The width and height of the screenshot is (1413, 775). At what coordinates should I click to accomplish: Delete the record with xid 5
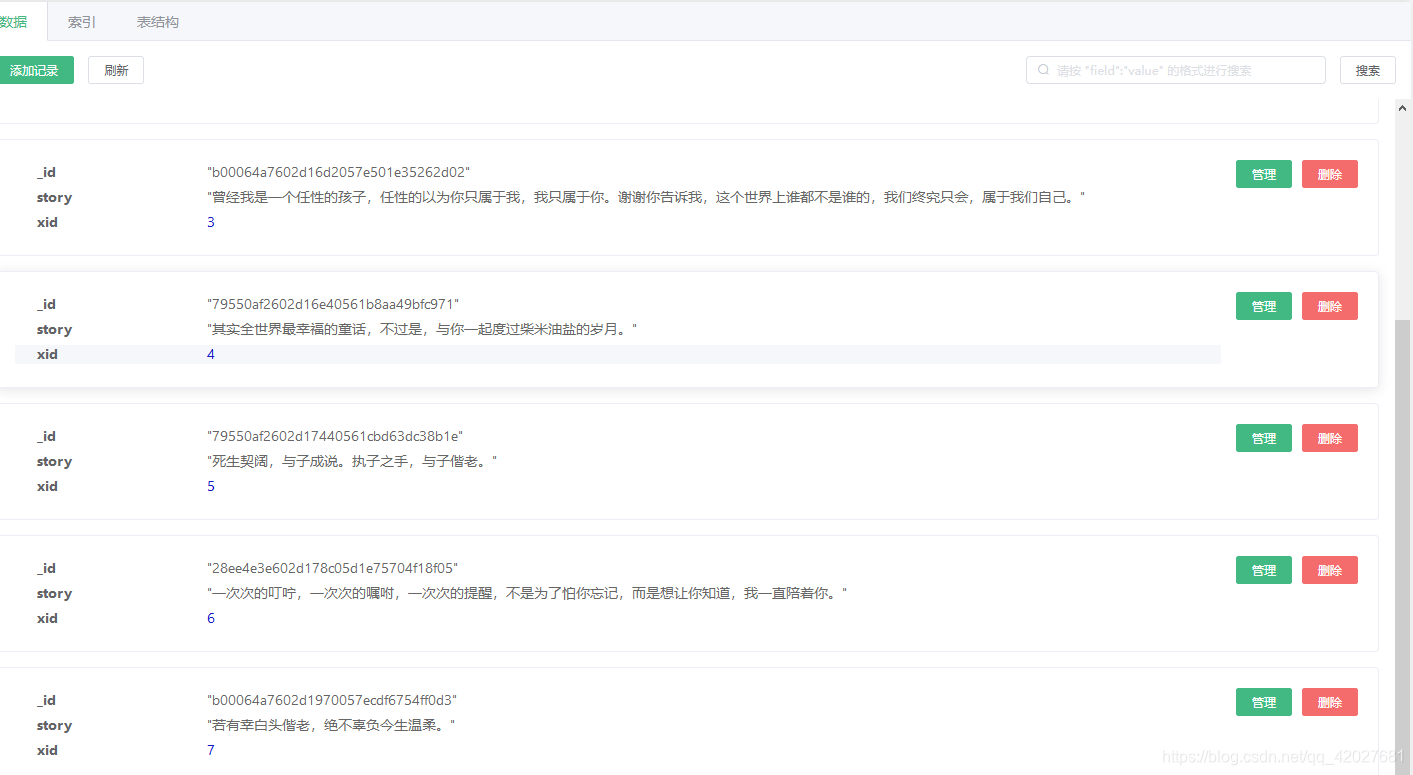coord(1330,438)
